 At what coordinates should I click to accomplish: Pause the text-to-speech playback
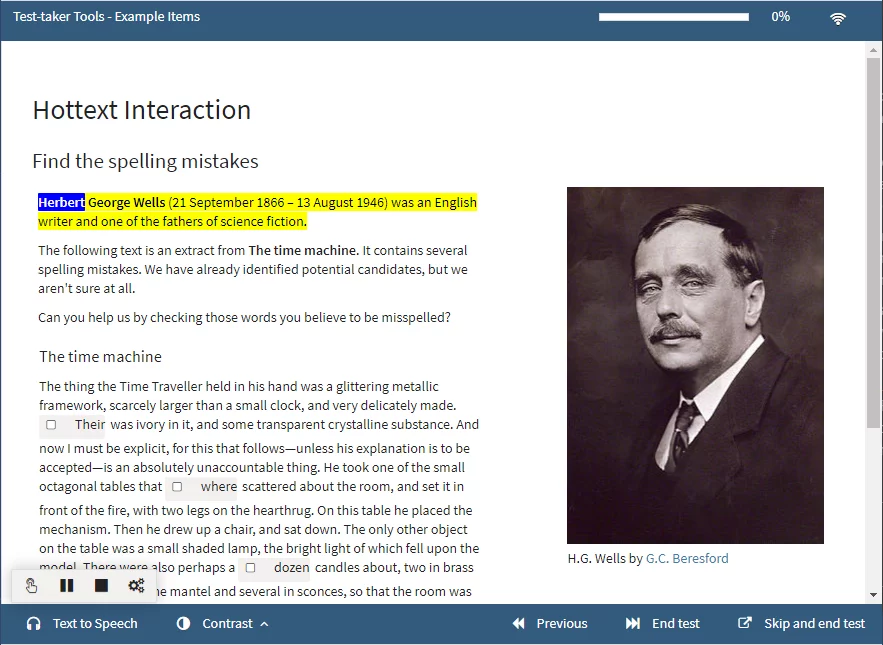click(x=66, y=585)
